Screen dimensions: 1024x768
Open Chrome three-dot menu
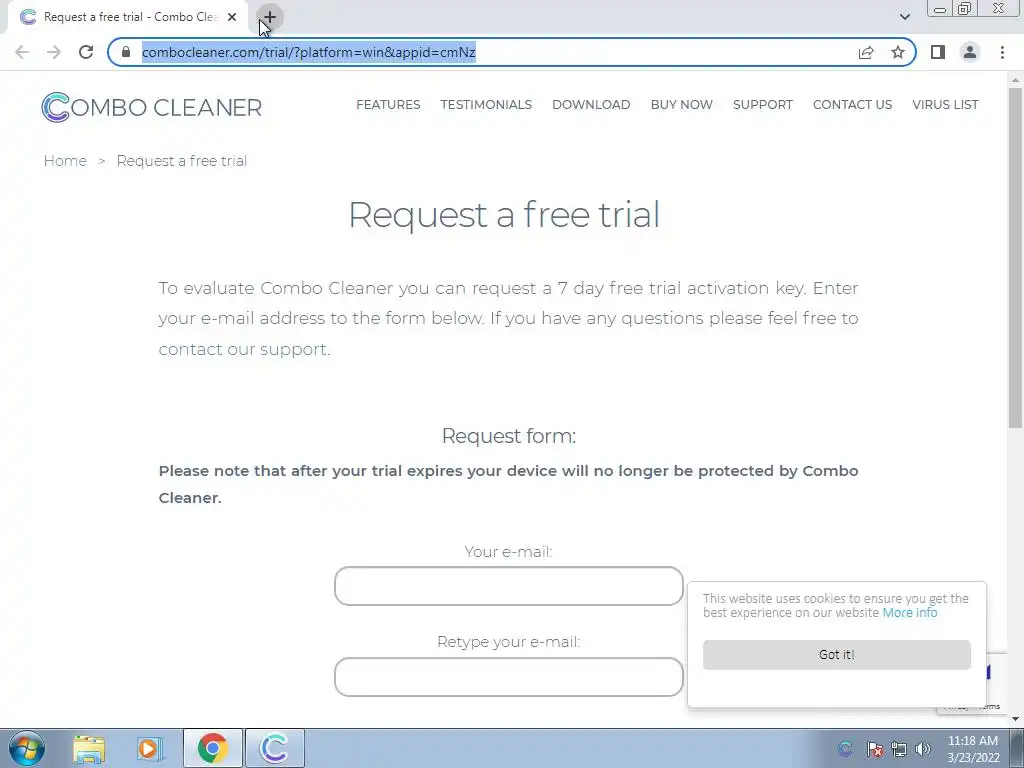[1002, 52]
